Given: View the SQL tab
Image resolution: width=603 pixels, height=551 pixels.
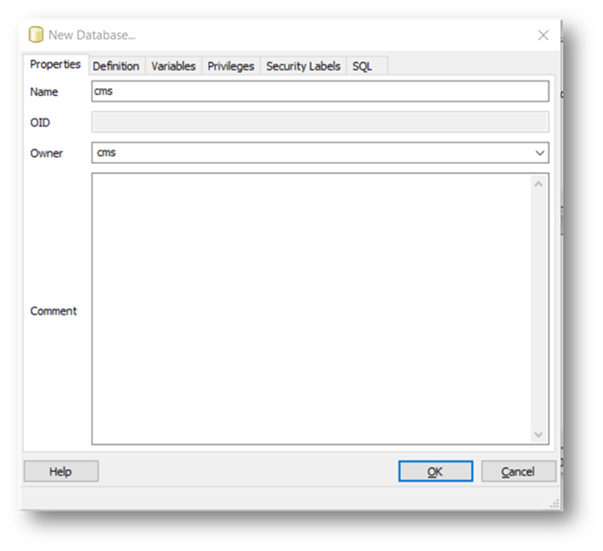Looking at the screenshot, I should pyautogui.click(x=362, y=66).
